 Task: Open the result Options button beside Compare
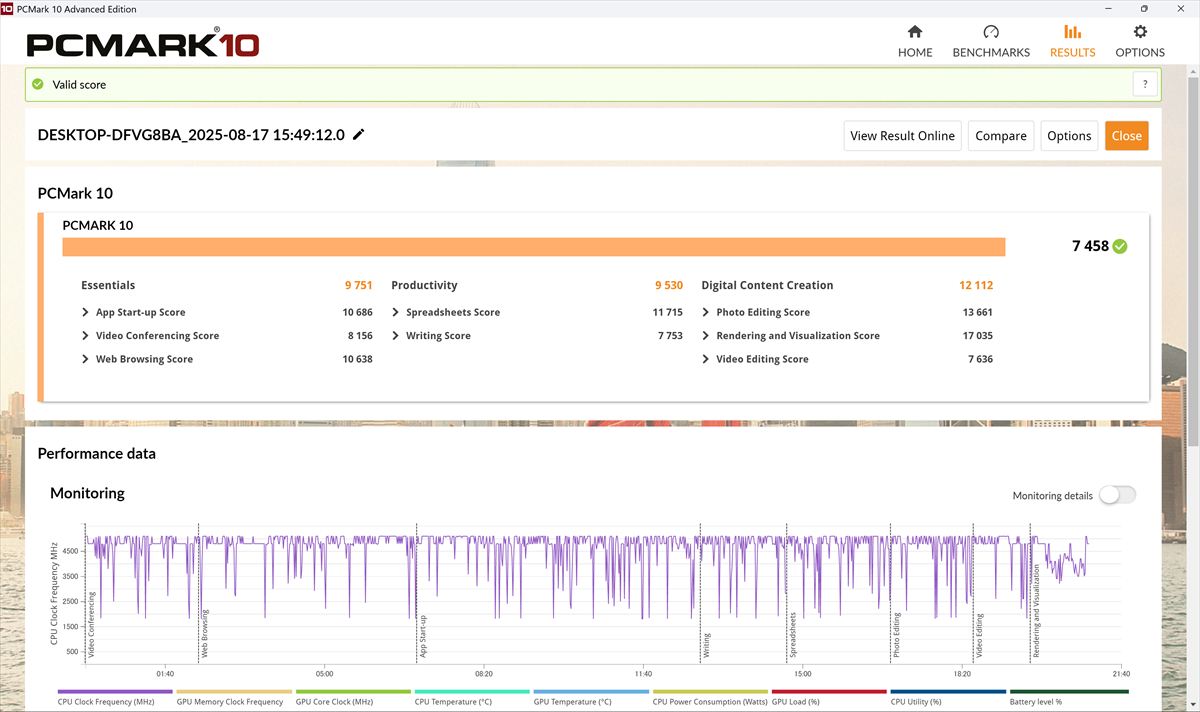point(1069,136)
